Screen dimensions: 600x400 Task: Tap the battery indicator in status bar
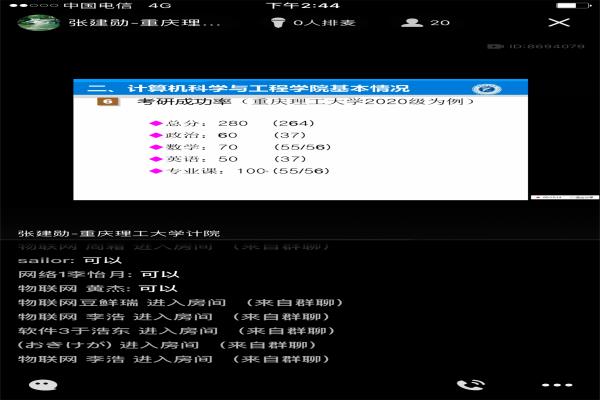point(572,5)
